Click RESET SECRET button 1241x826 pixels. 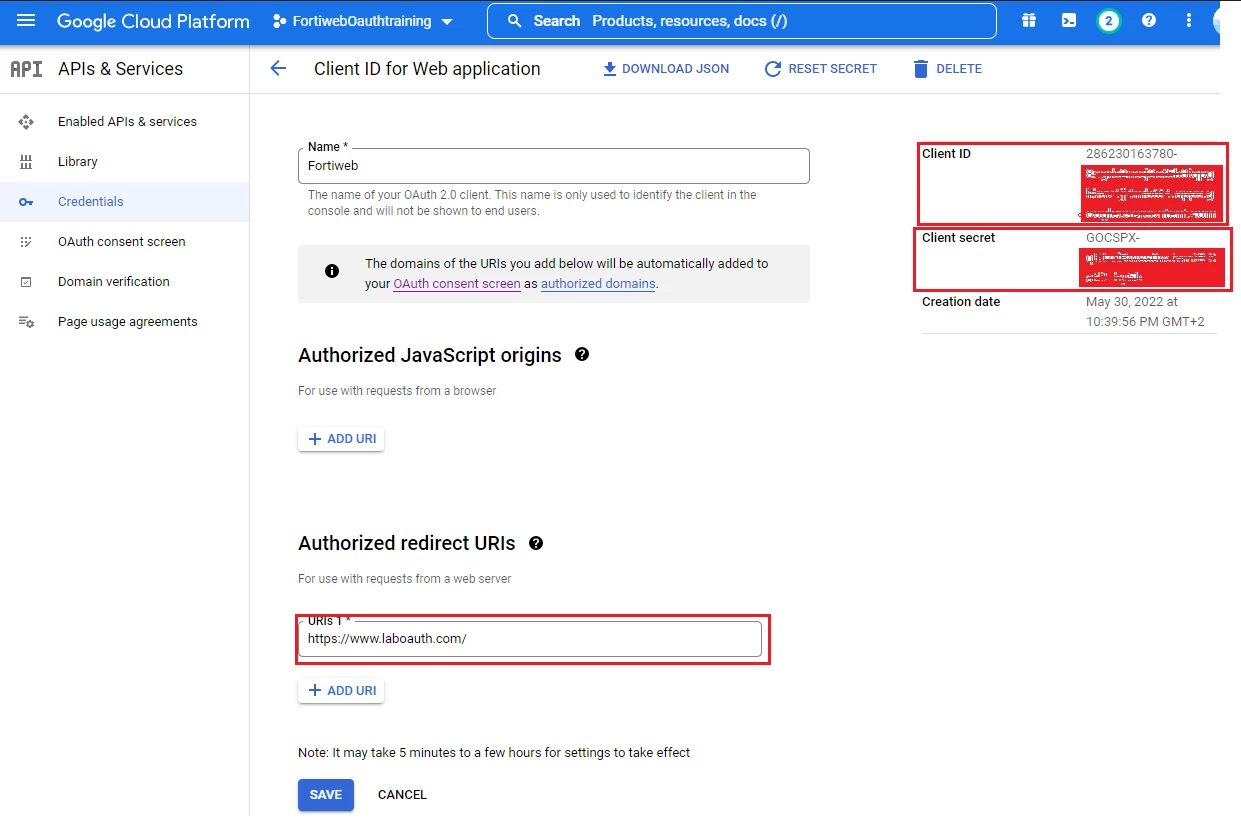pyautogui.click(x=820, y=69)
